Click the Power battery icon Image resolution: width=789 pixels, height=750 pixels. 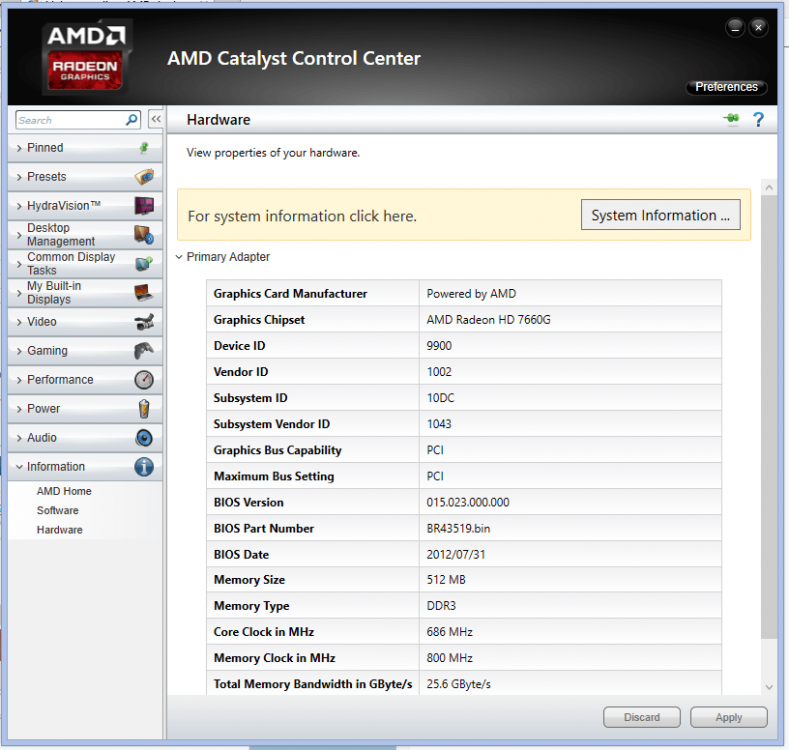[144, 409]
